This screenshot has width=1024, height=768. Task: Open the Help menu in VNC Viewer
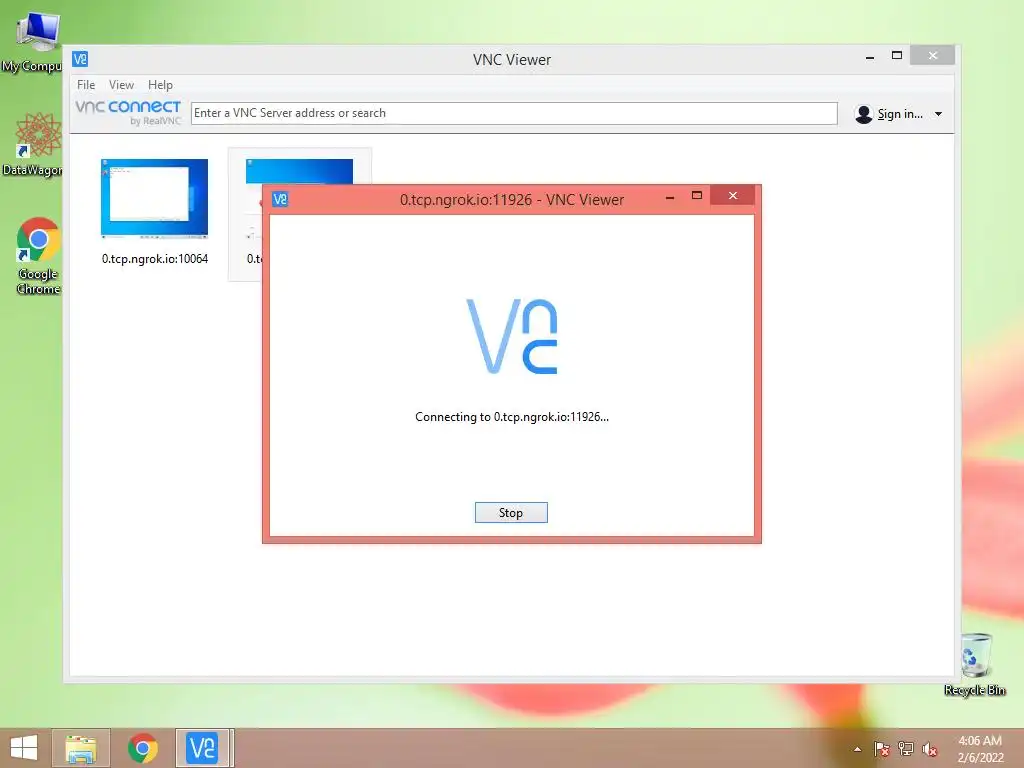(160, 85)
